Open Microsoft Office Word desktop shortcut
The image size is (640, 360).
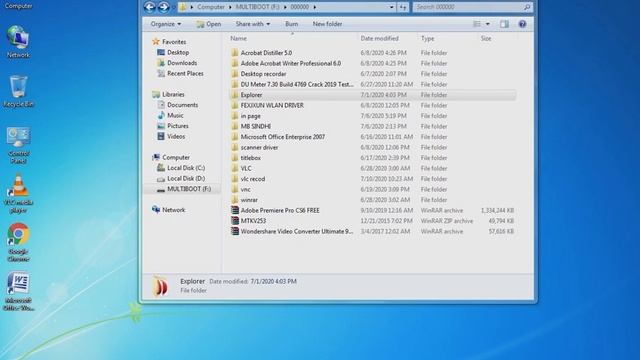pos(18,291)
